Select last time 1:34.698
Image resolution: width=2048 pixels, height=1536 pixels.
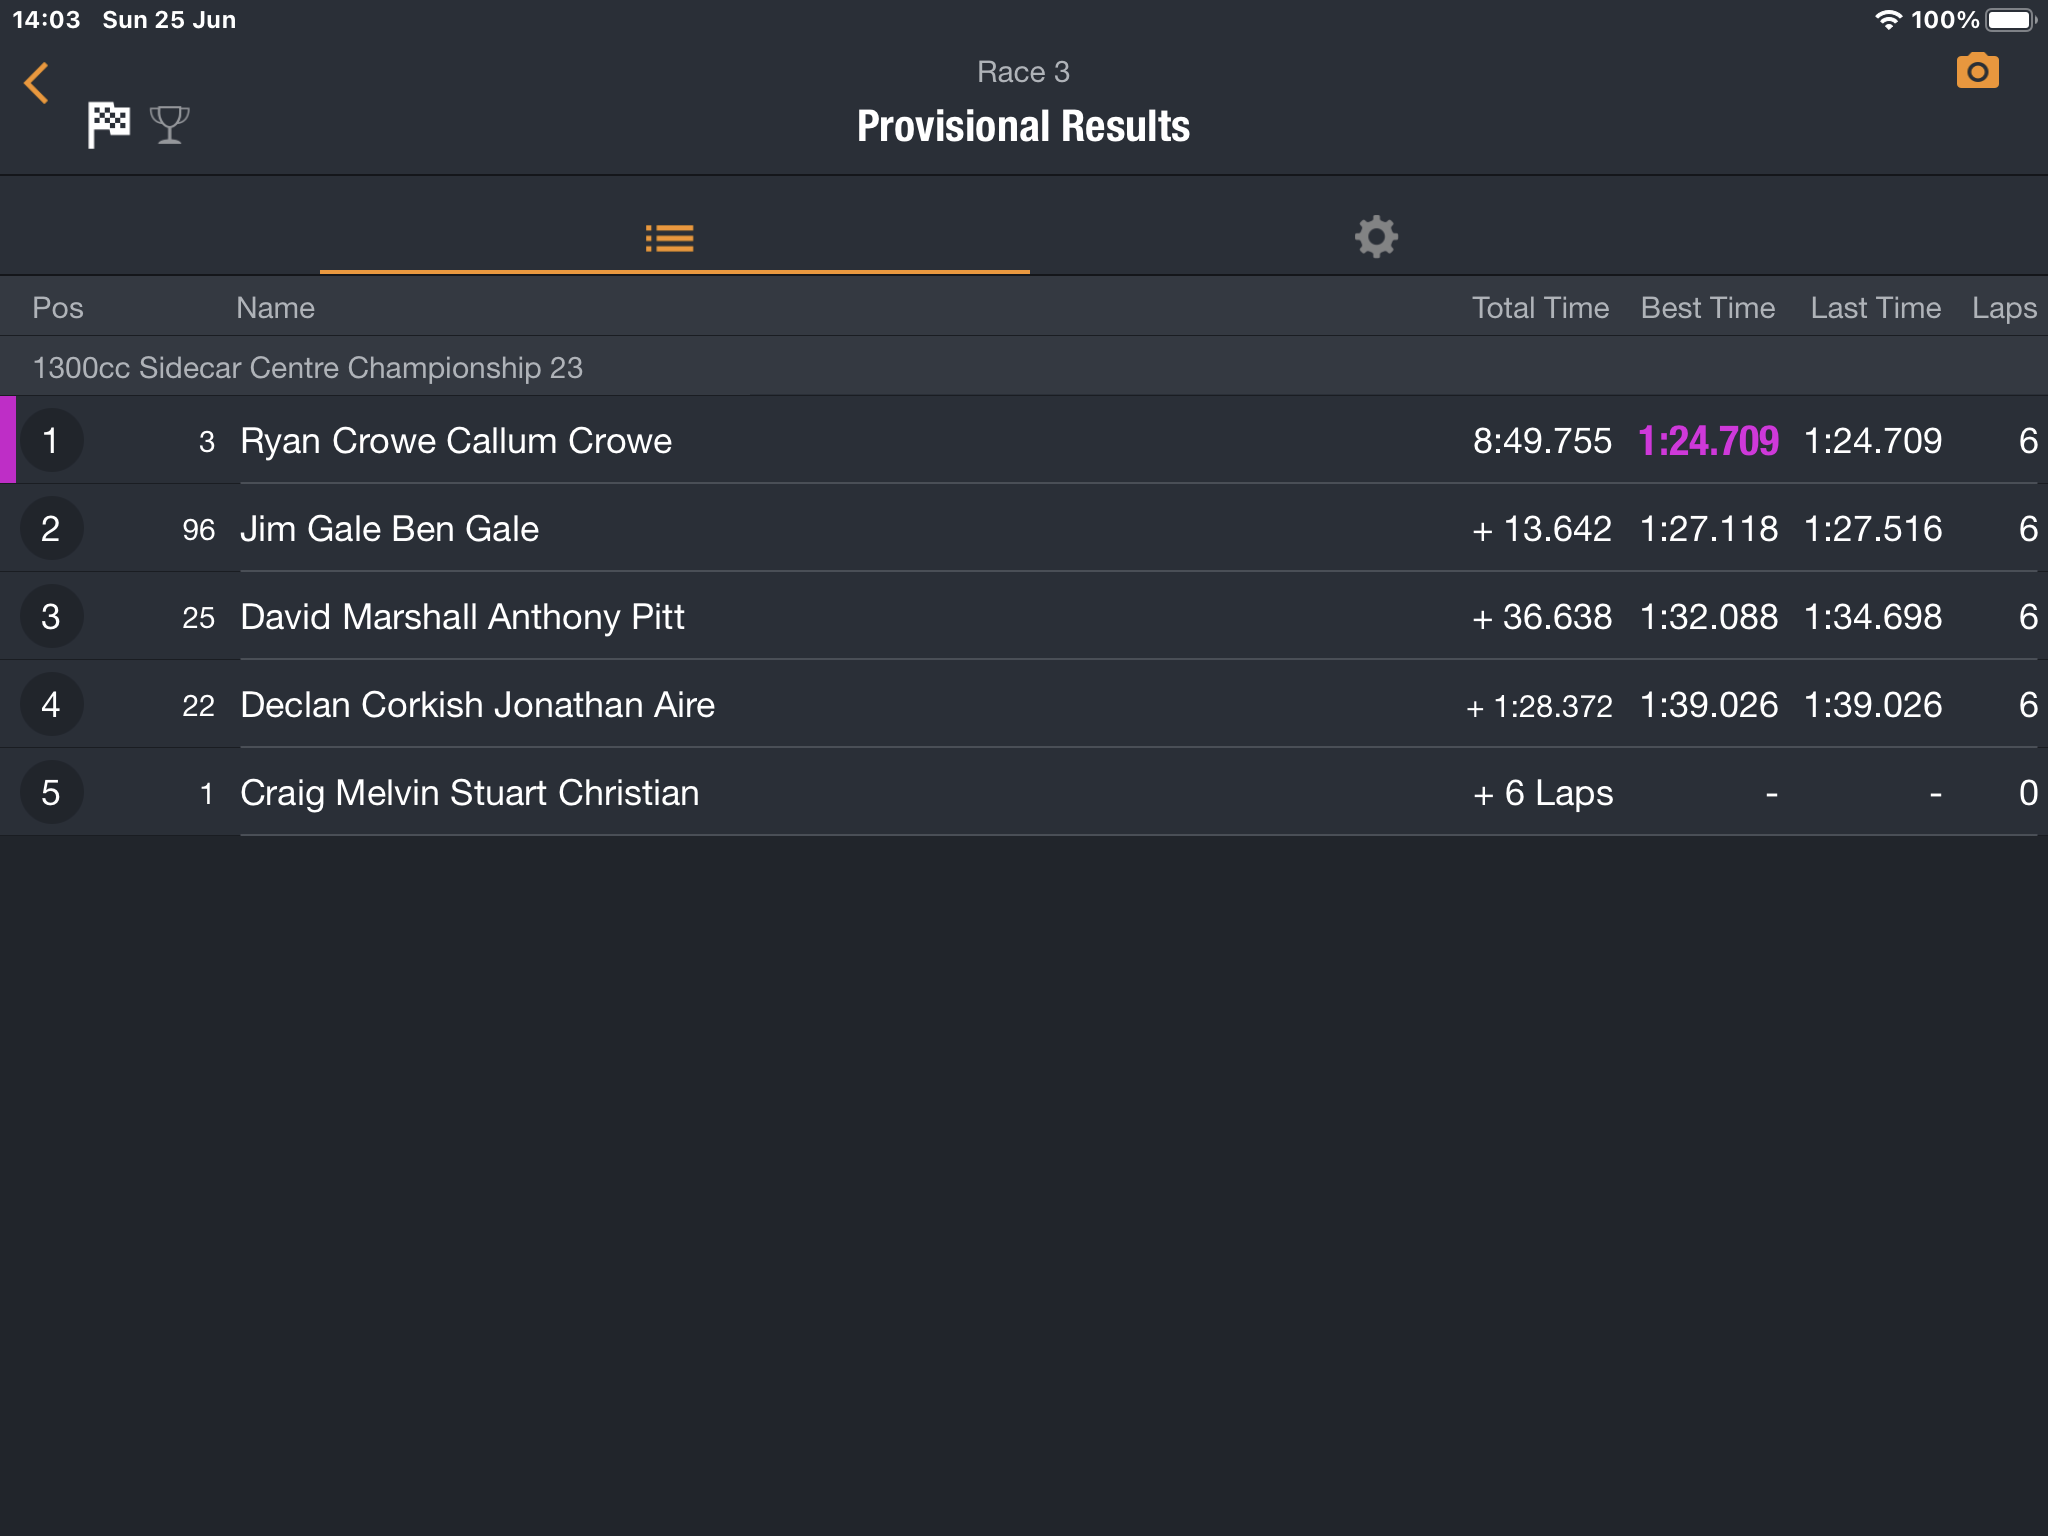pyautogui.click(x=1873, y=617)
